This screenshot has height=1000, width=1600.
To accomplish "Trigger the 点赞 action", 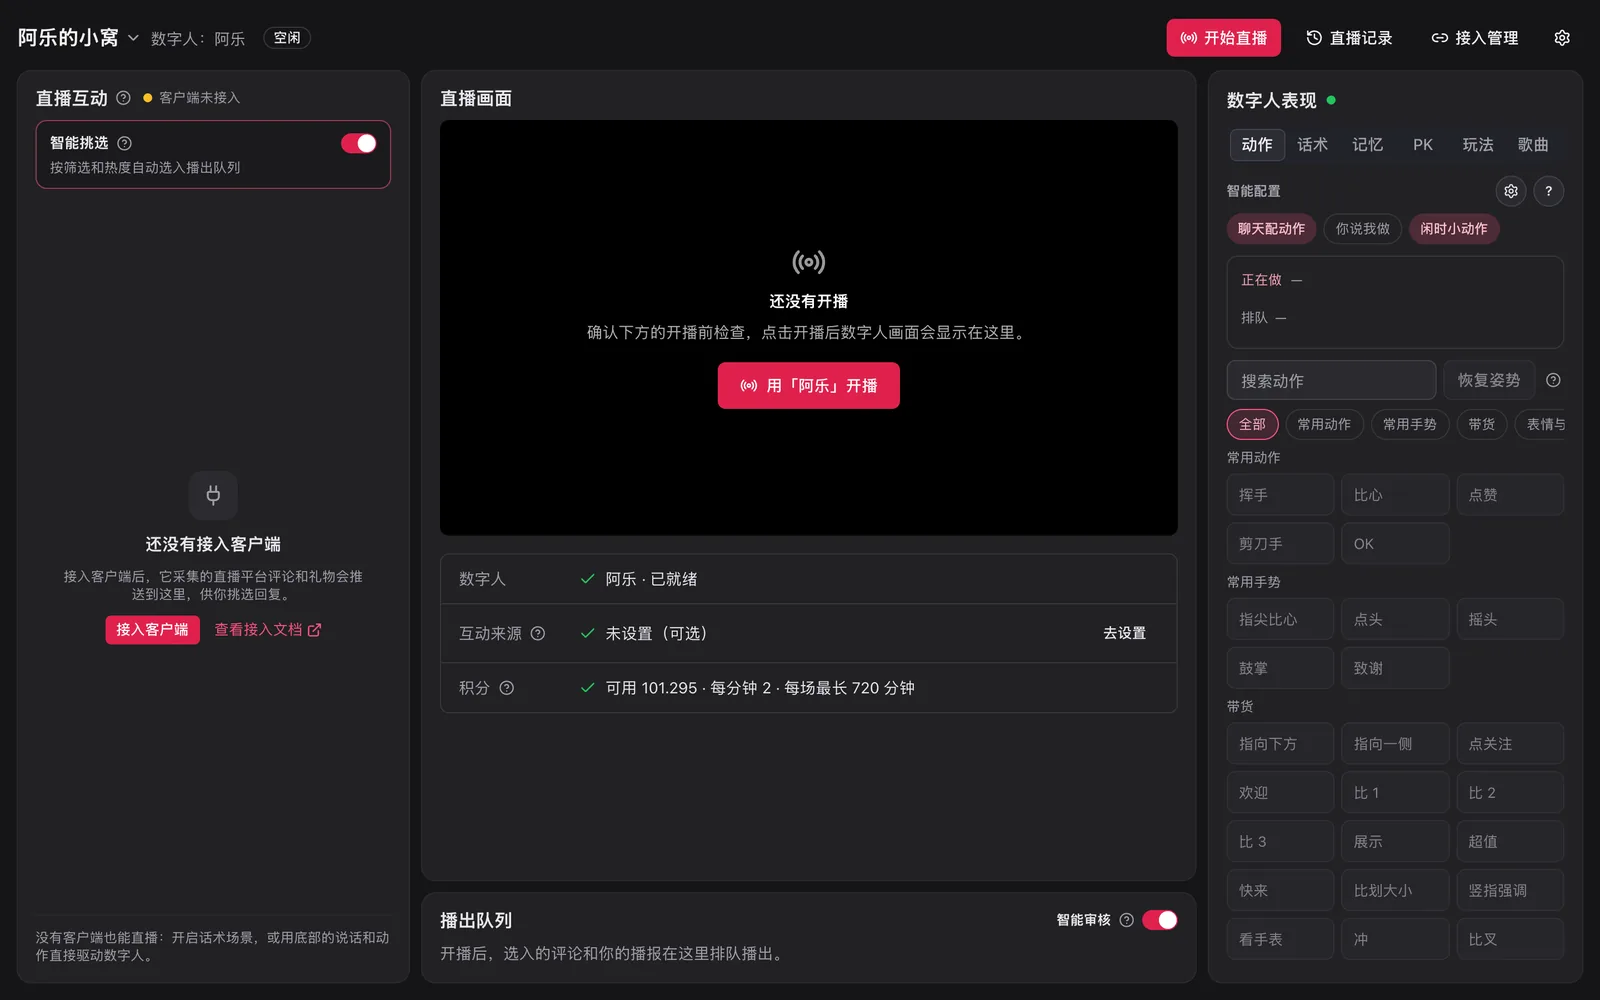I will pyautogui.click(x=1510, y=495).
